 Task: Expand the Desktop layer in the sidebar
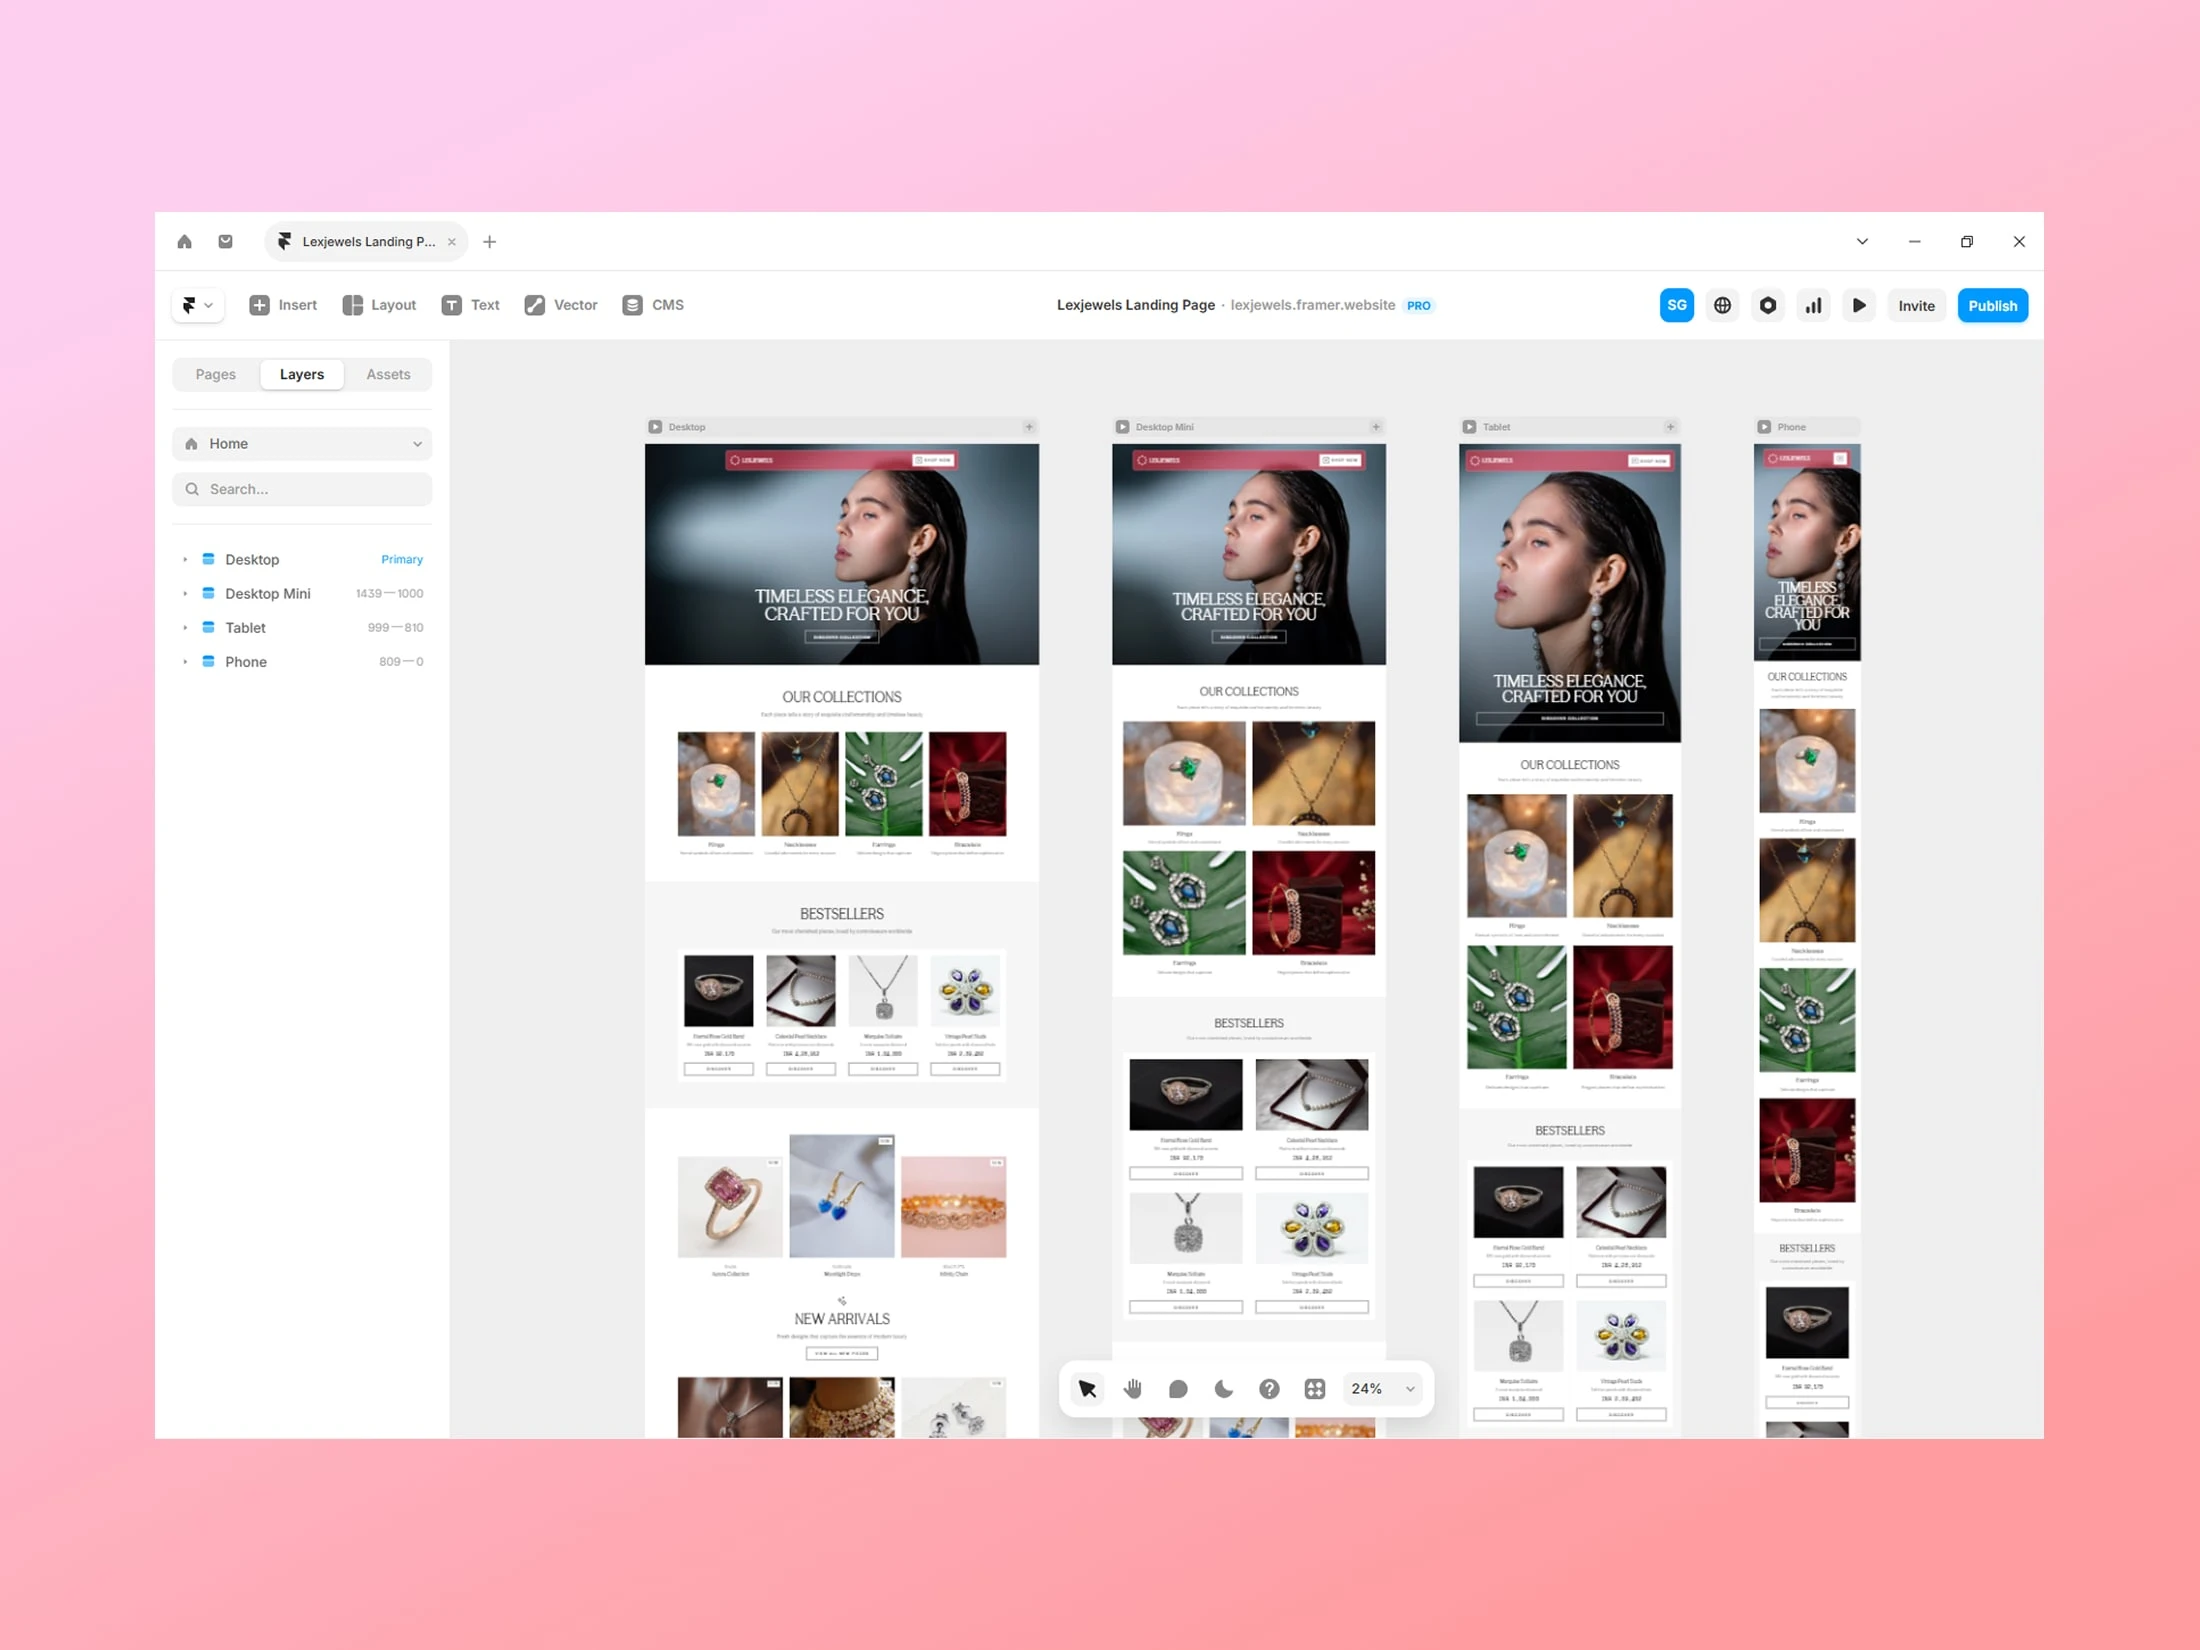(x=185, y=559)
